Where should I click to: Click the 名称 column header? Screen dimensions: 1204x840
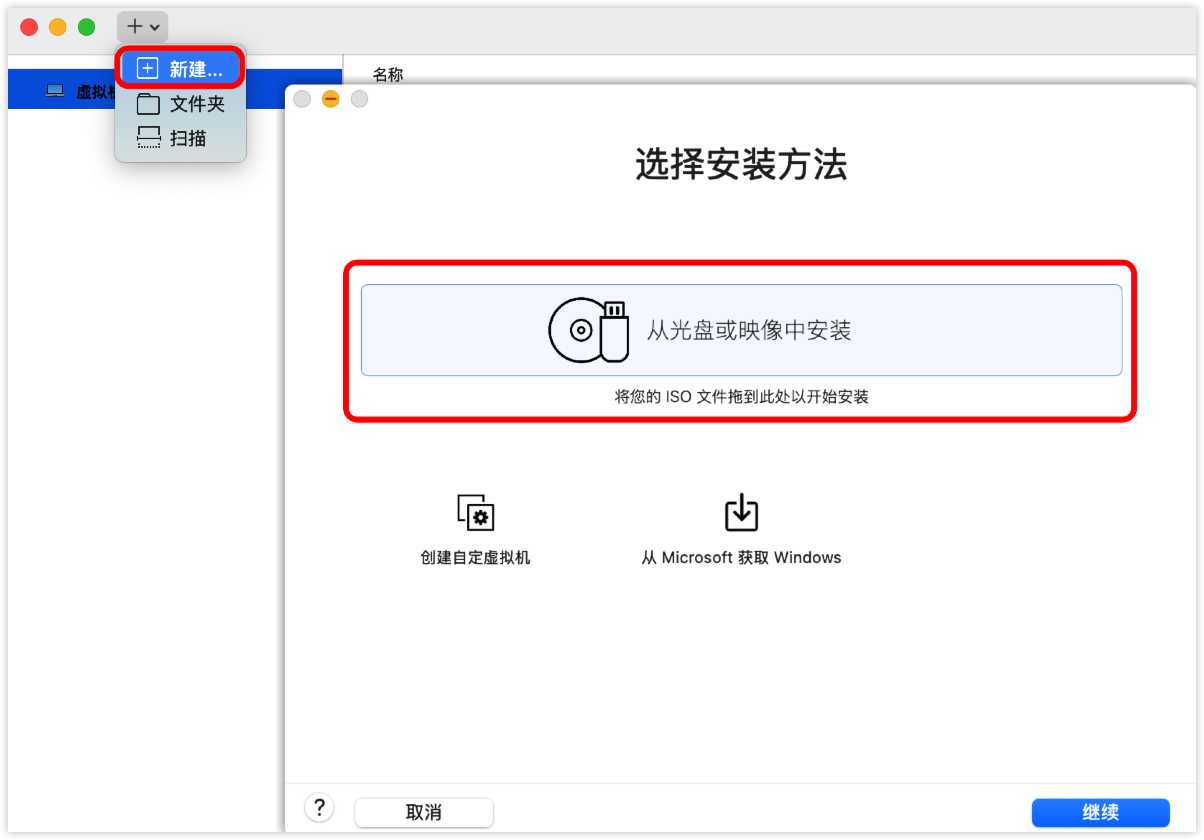[x=388, y=75]
